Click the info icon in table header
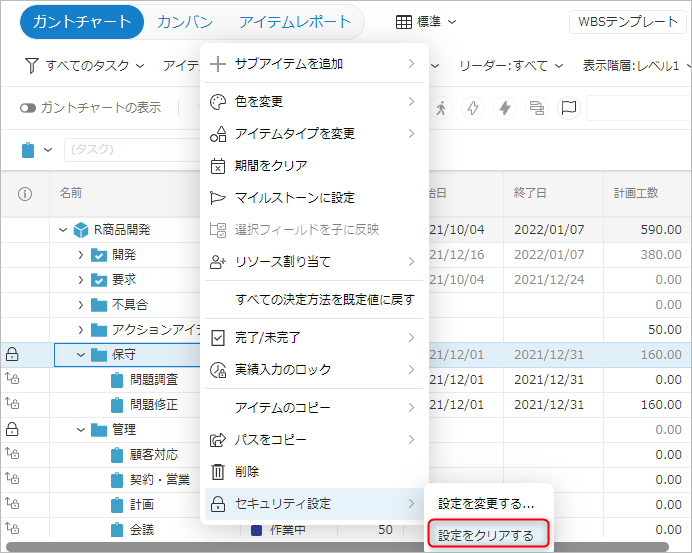The height and width of the screenshot is (553, 692). [x=26, y=192]
